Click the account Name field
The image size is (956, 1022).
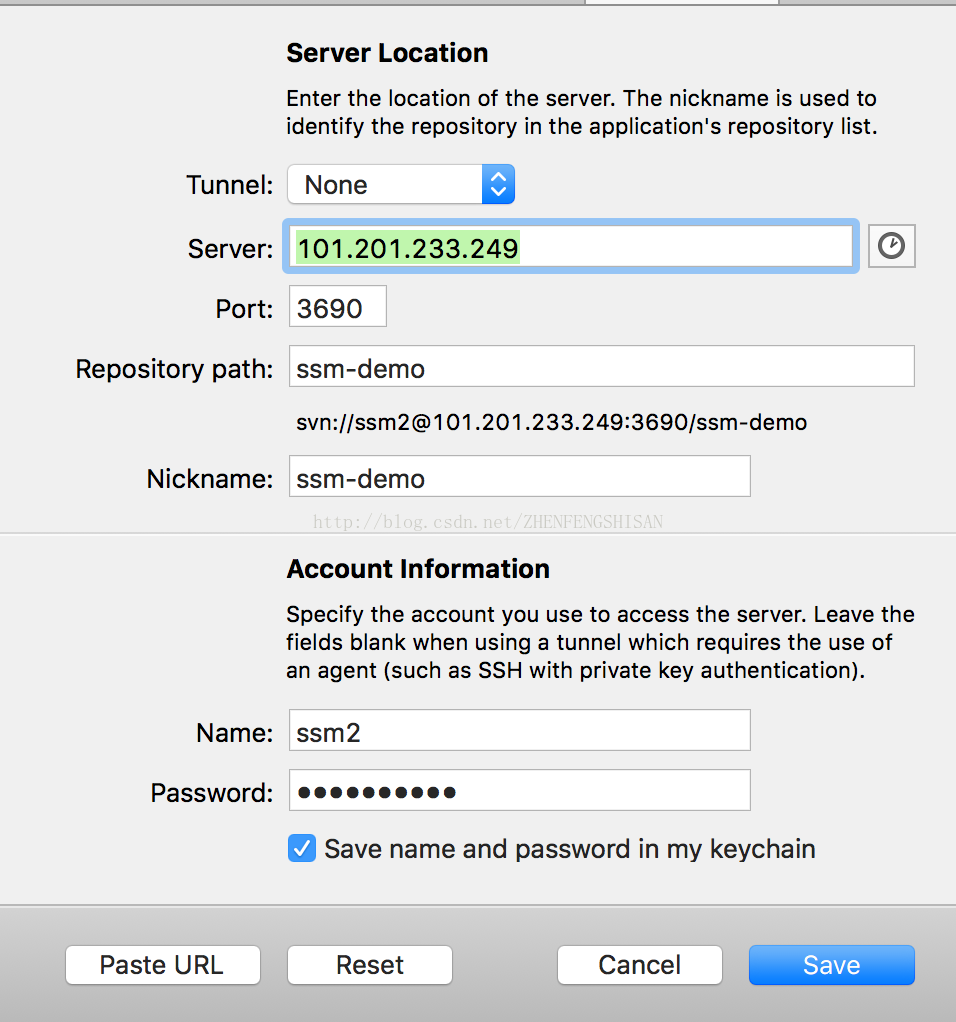[x=519, y=730]
